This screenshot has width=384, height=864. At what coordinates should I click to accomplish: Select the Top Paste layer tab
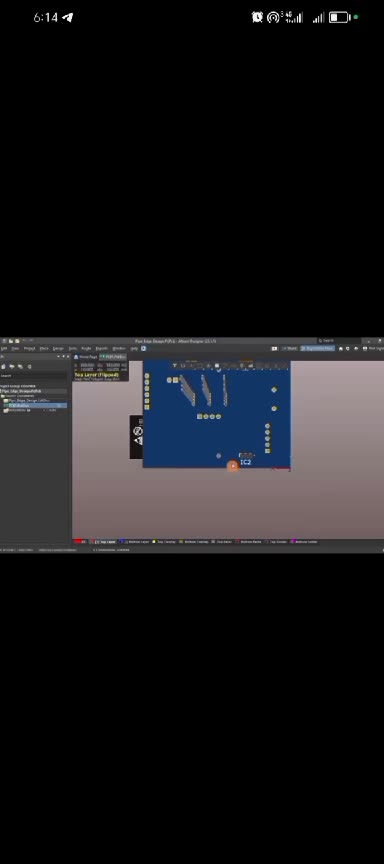222,542
